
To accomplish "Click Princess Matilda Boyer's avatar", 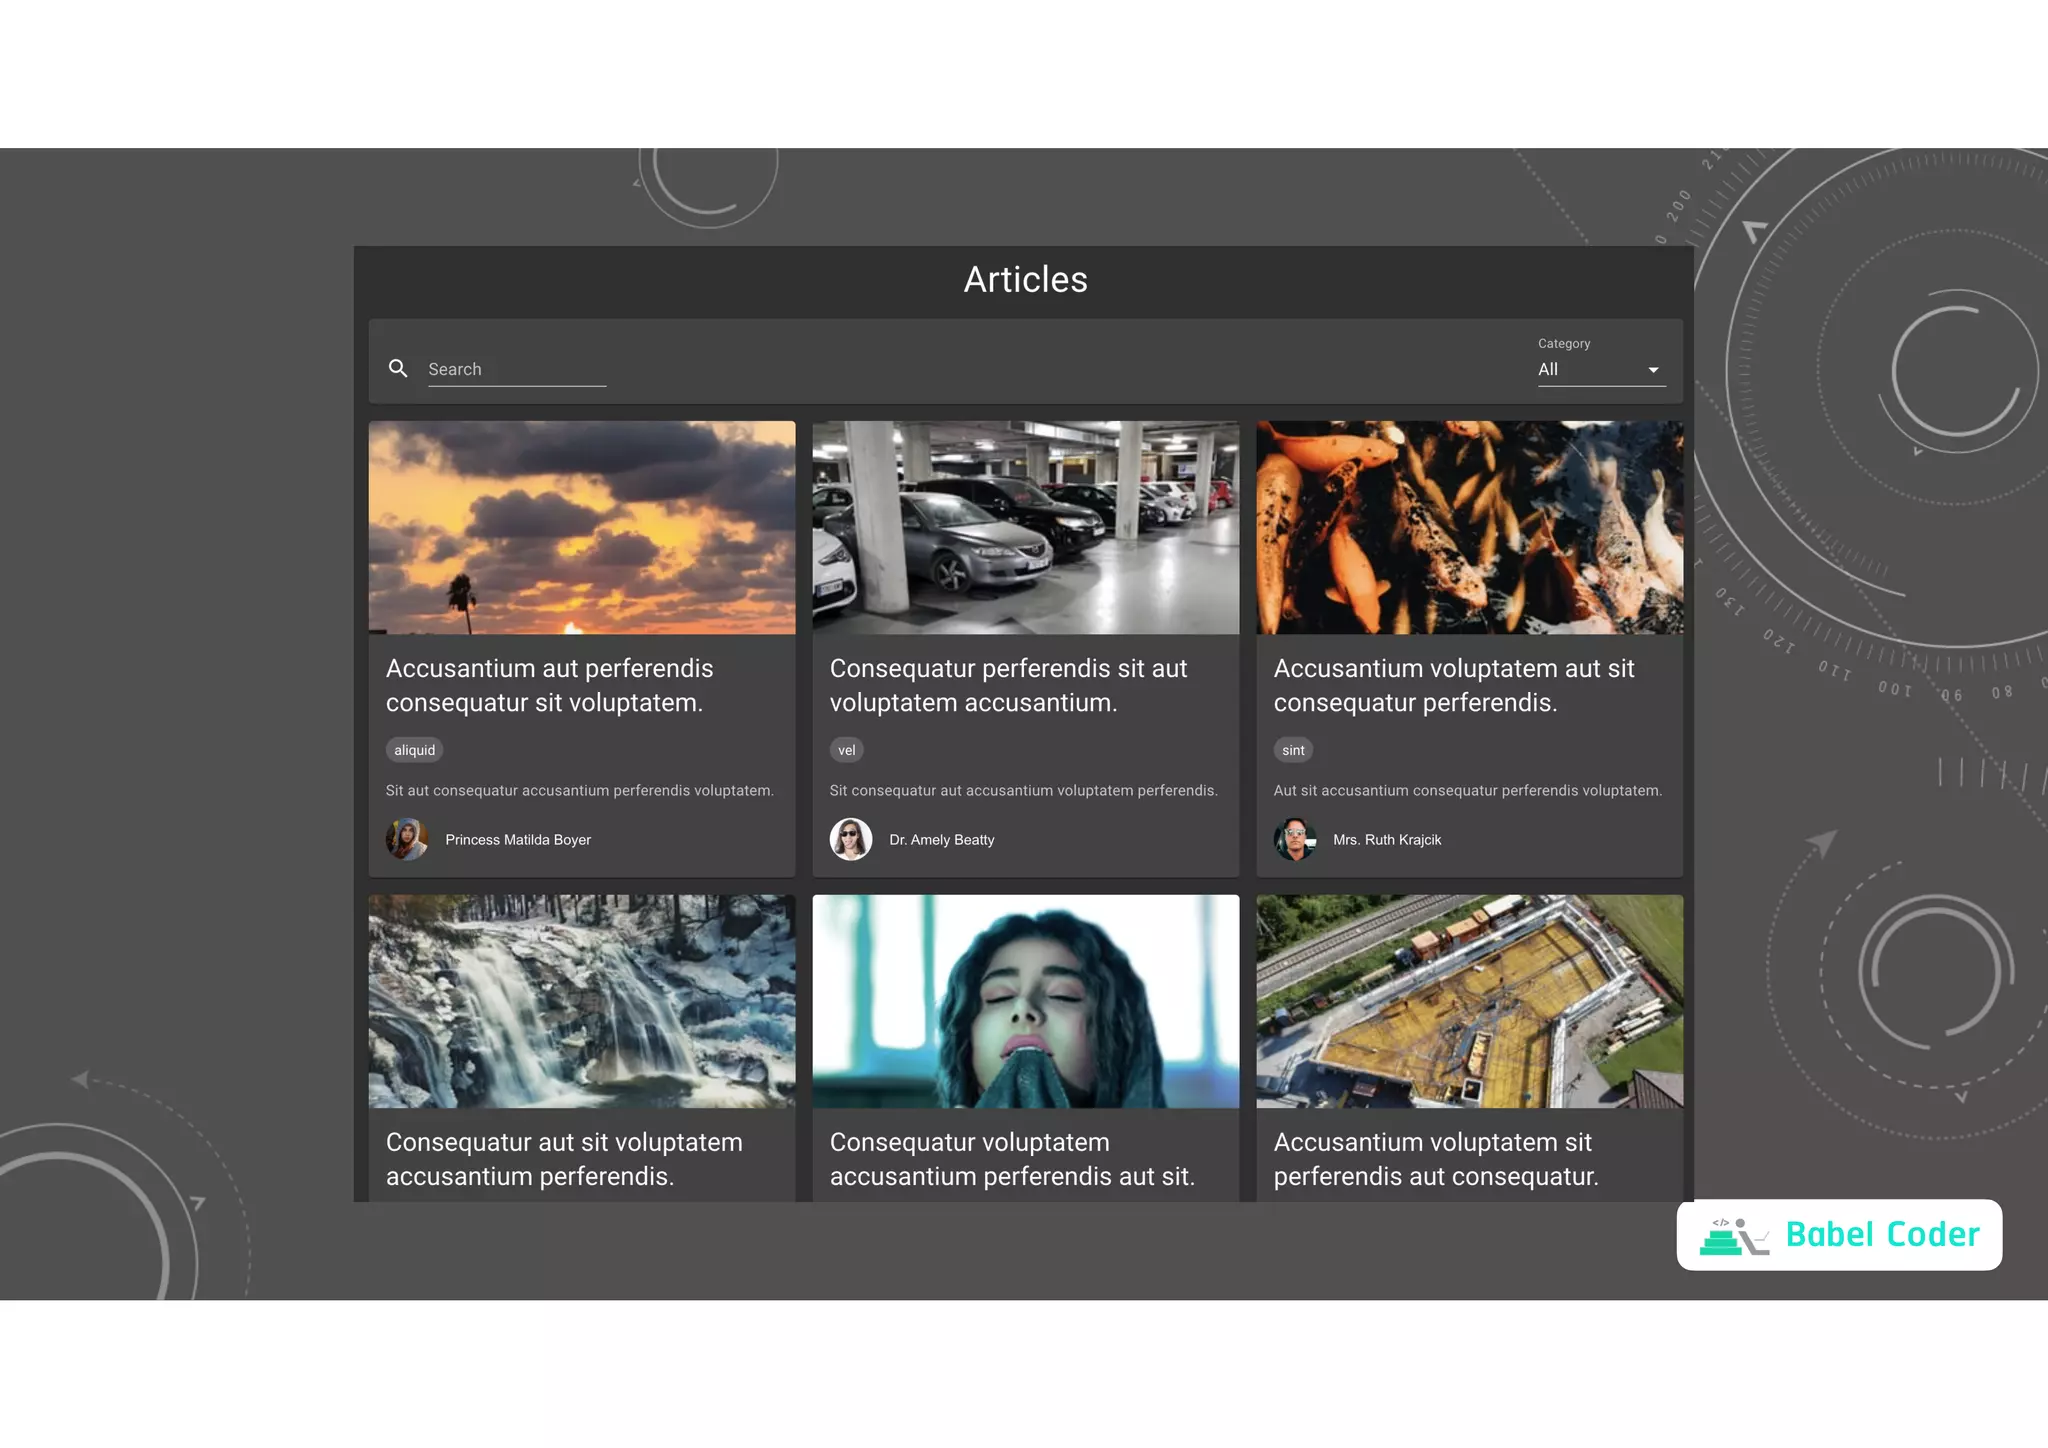I will pos(407,839).
